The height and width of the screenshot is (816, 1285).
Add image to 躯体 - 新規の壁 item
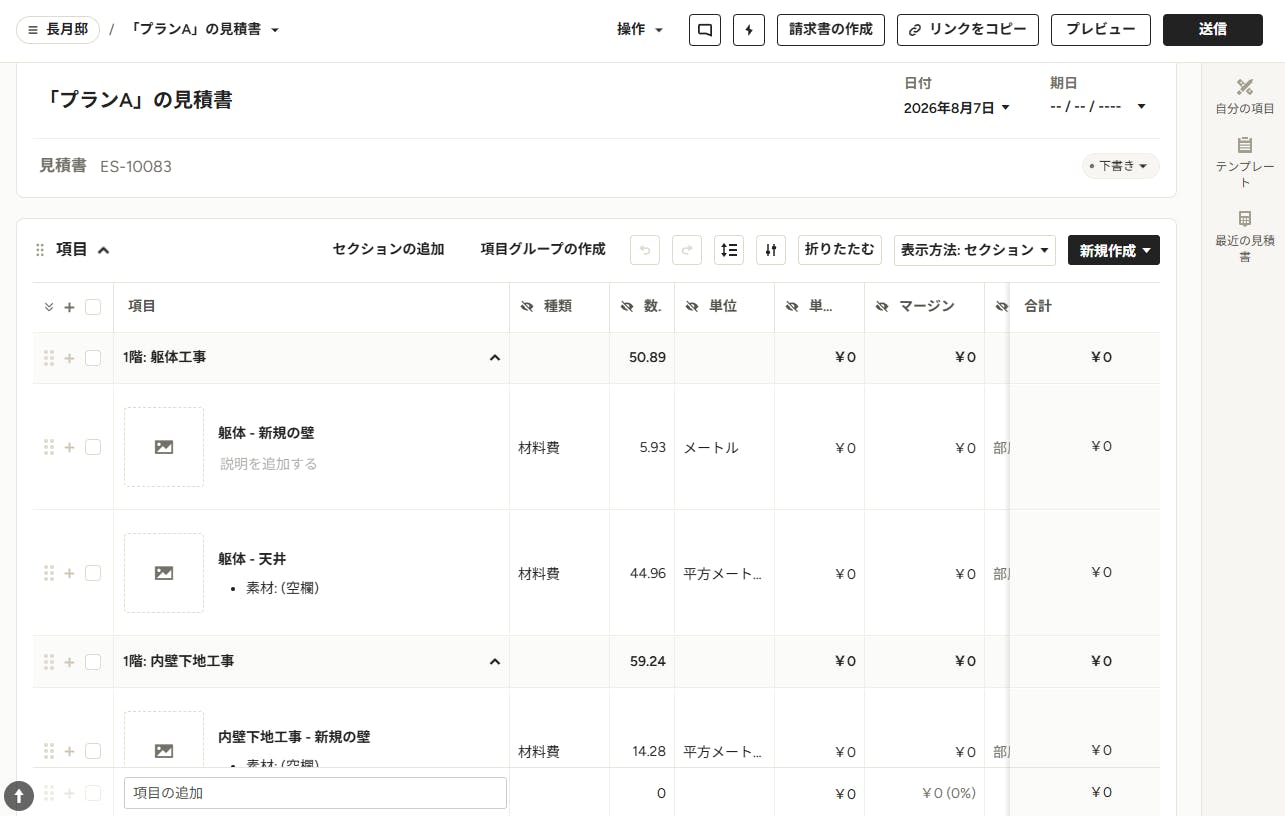click(x=164, y=447)
